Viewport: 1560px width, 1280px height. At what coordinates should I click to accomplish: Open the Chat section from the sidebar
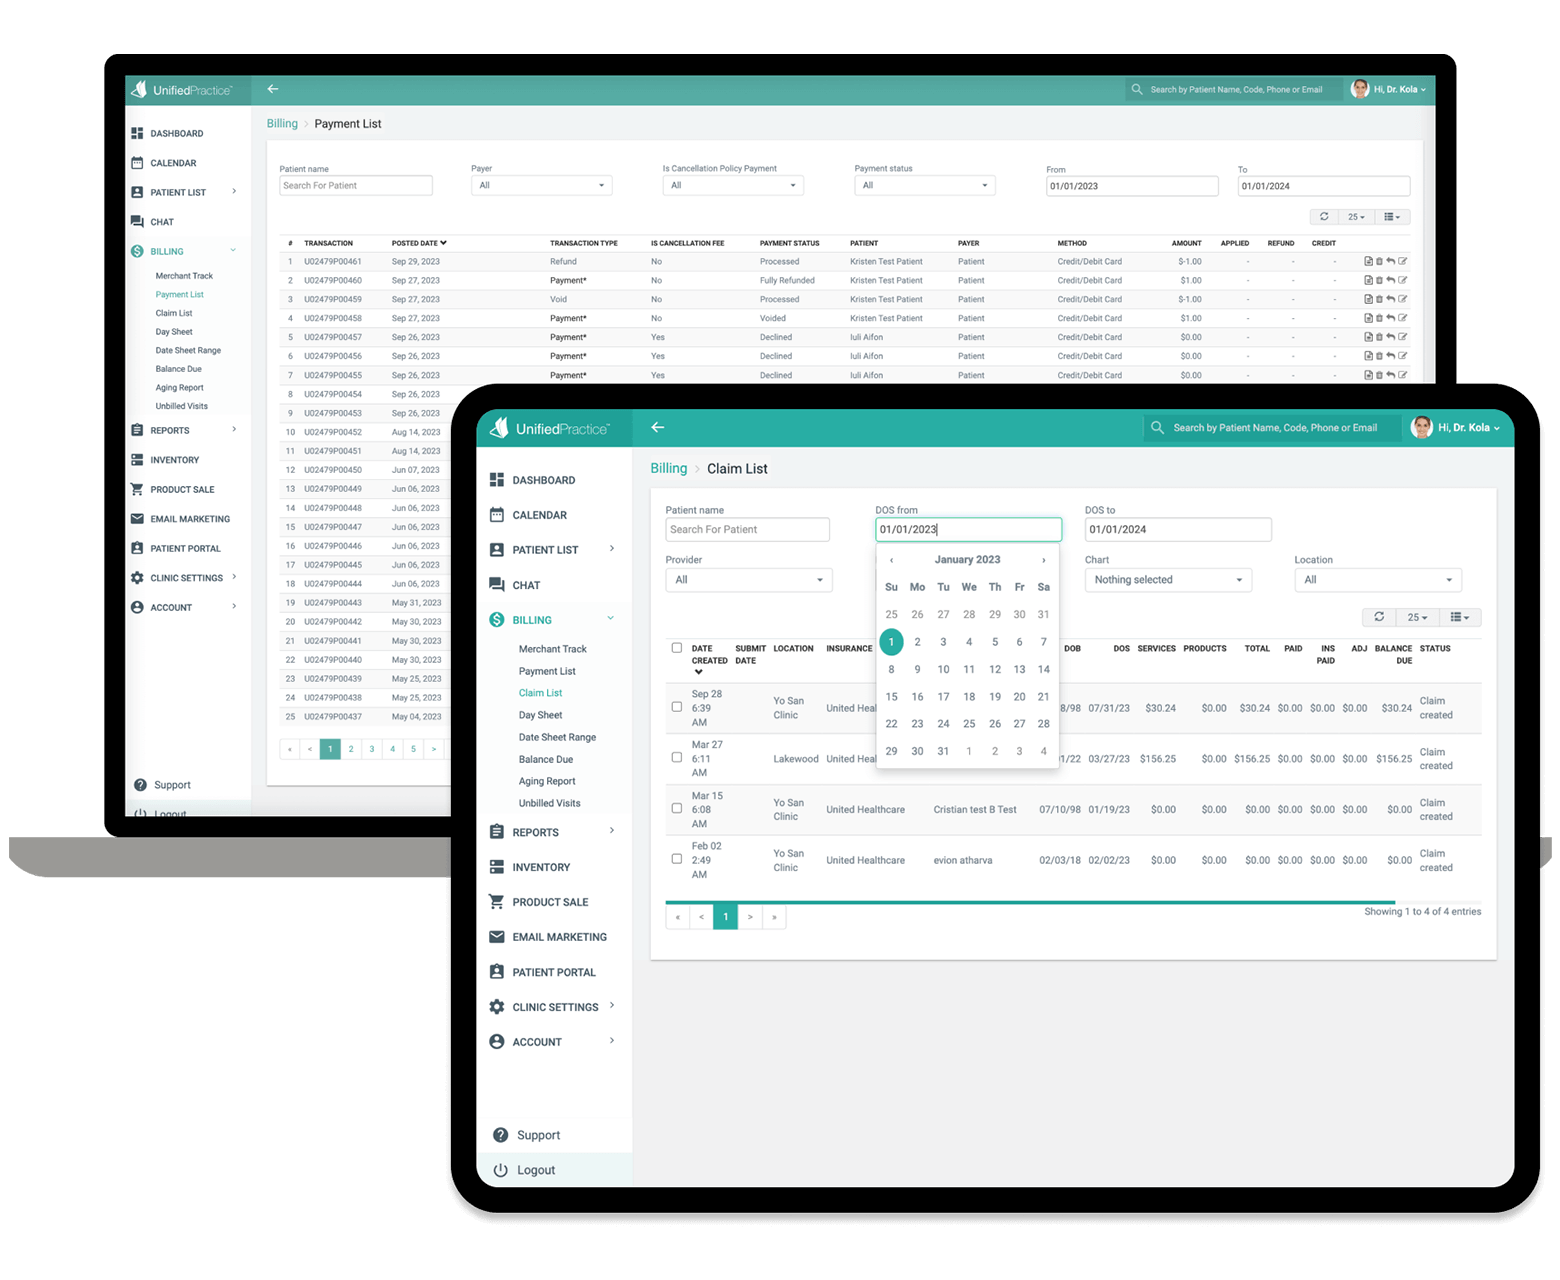pos(526,584)
